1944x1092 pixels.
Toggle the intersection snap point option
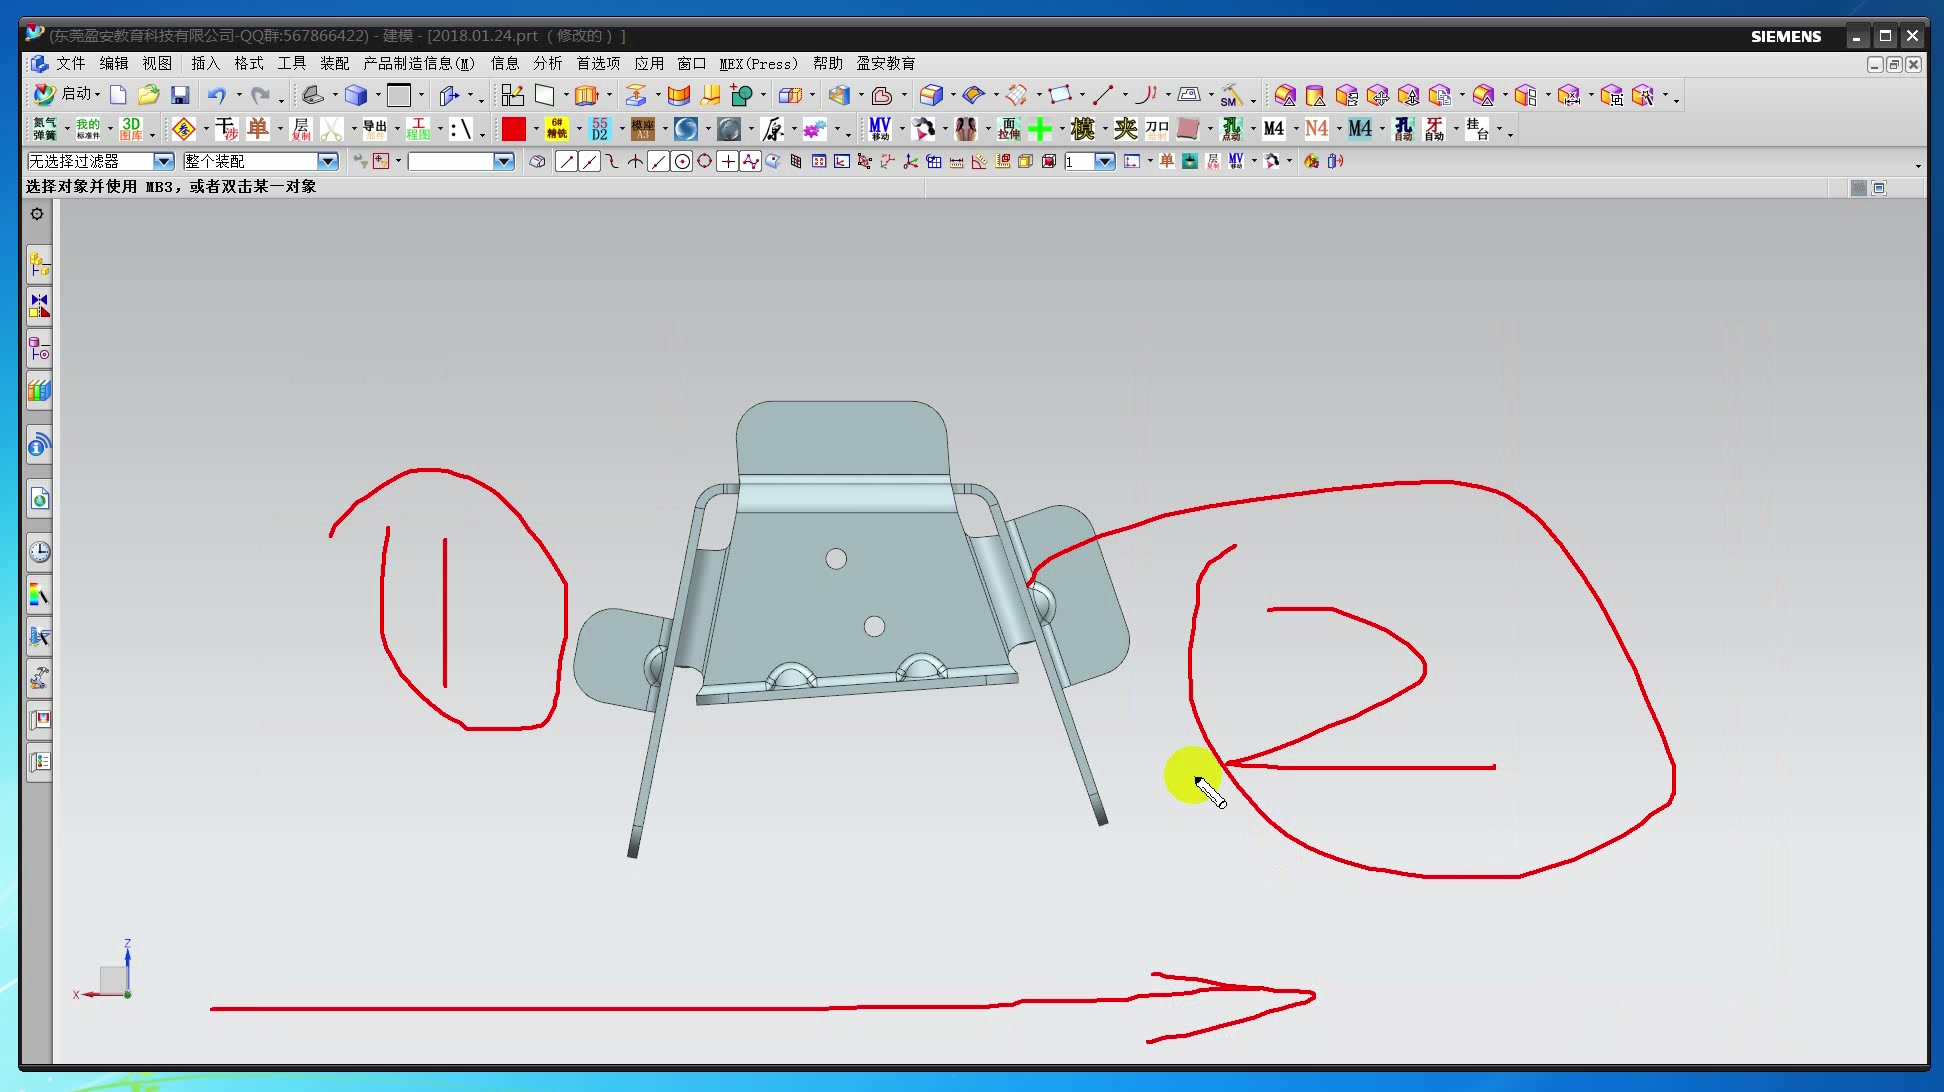coord(635,161)
